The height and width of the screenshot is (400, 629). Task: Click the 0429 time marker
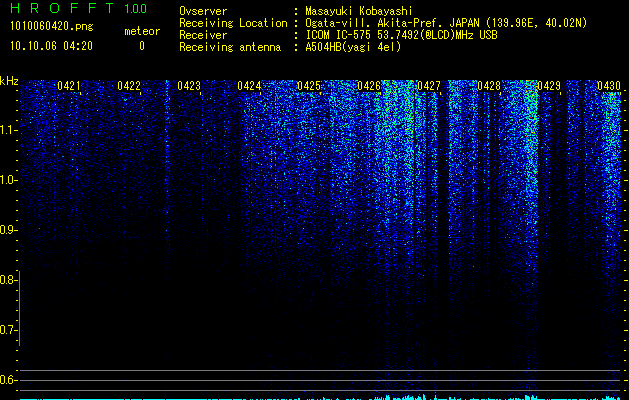(549, 86)
